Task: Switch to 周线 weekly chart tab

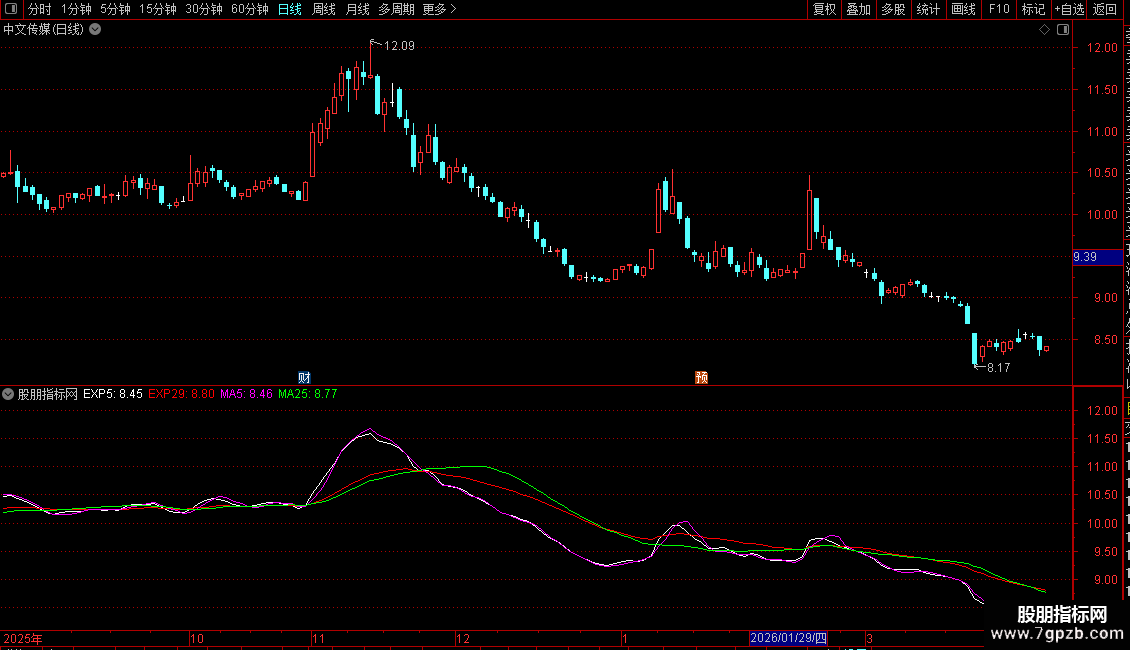Action: coord(324,9)
